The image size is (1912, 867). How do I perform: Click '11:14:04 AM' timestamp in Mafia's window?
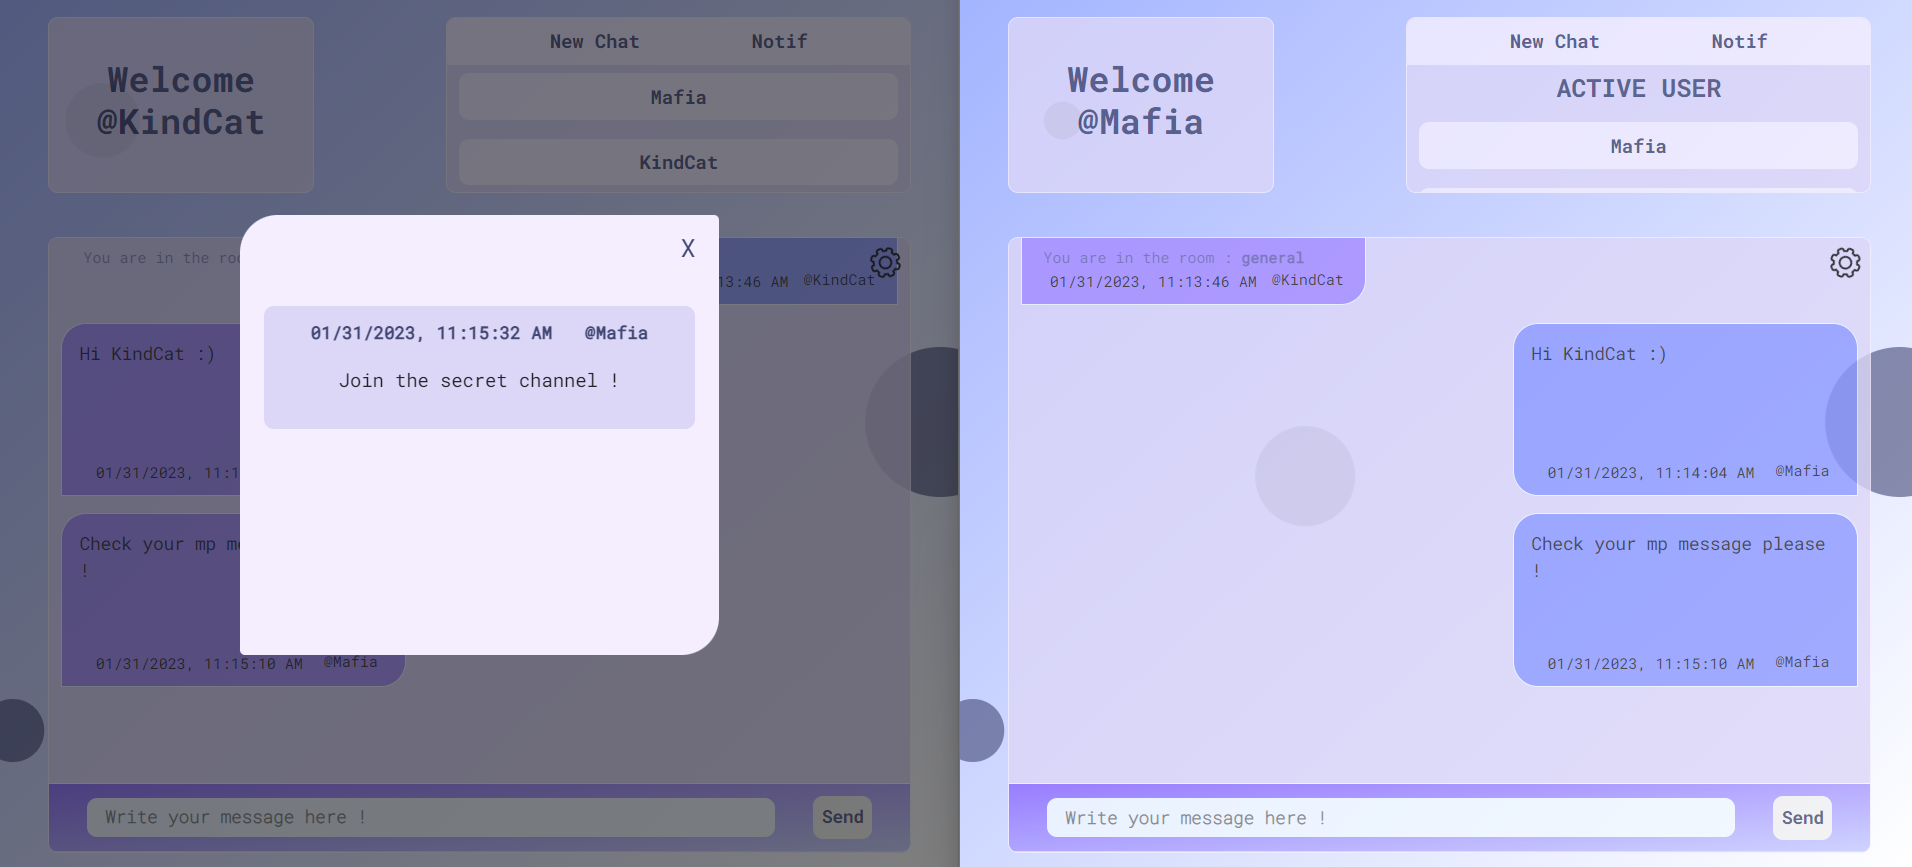pos(1704,473)
